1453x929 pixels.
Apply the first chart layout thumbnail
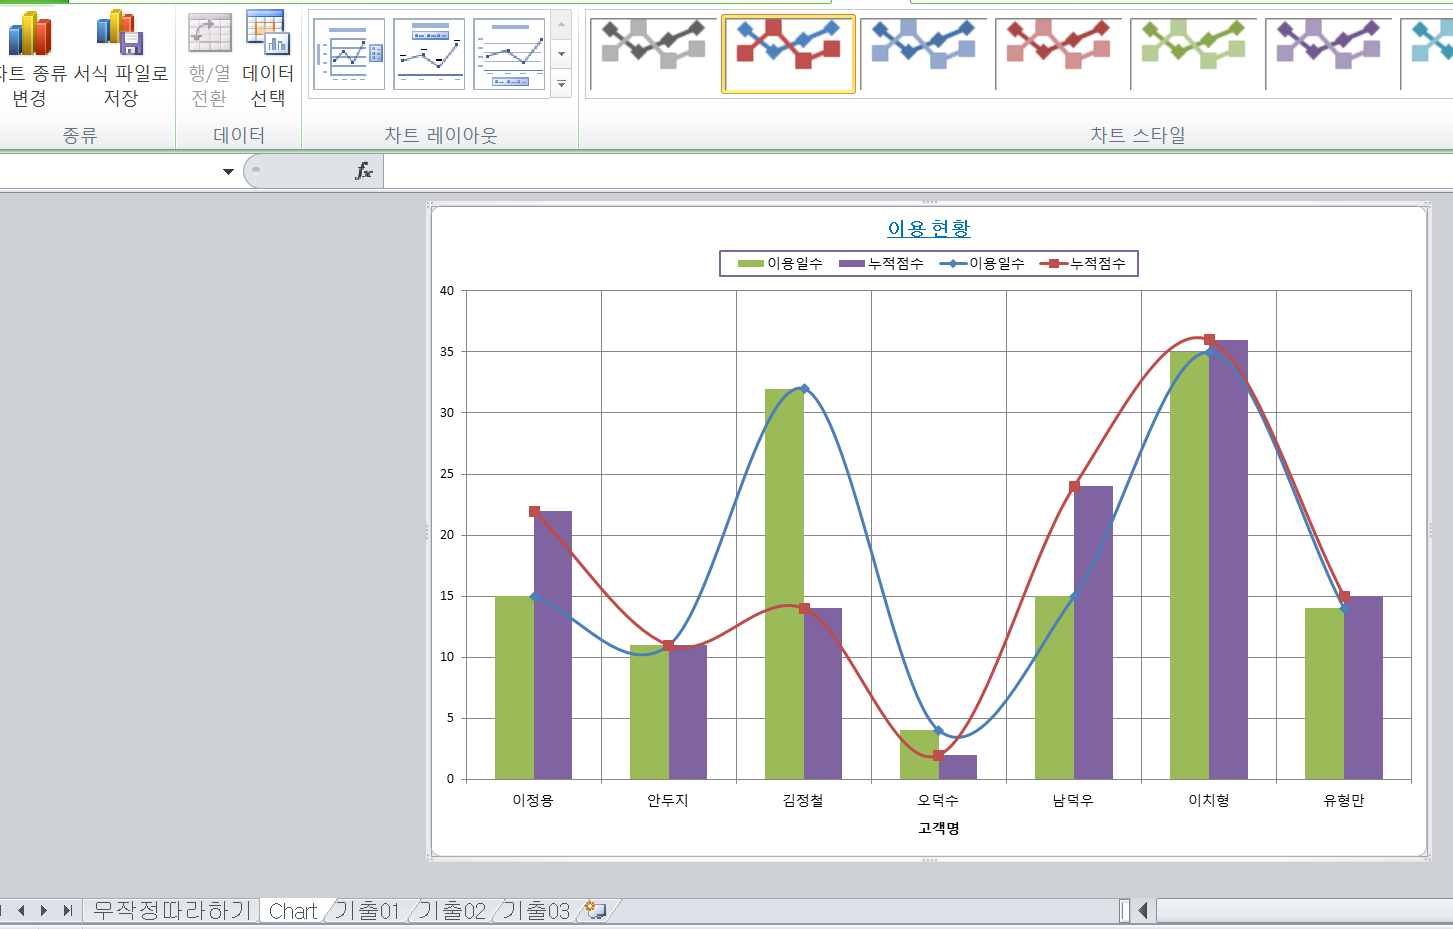tap(348, 55)
